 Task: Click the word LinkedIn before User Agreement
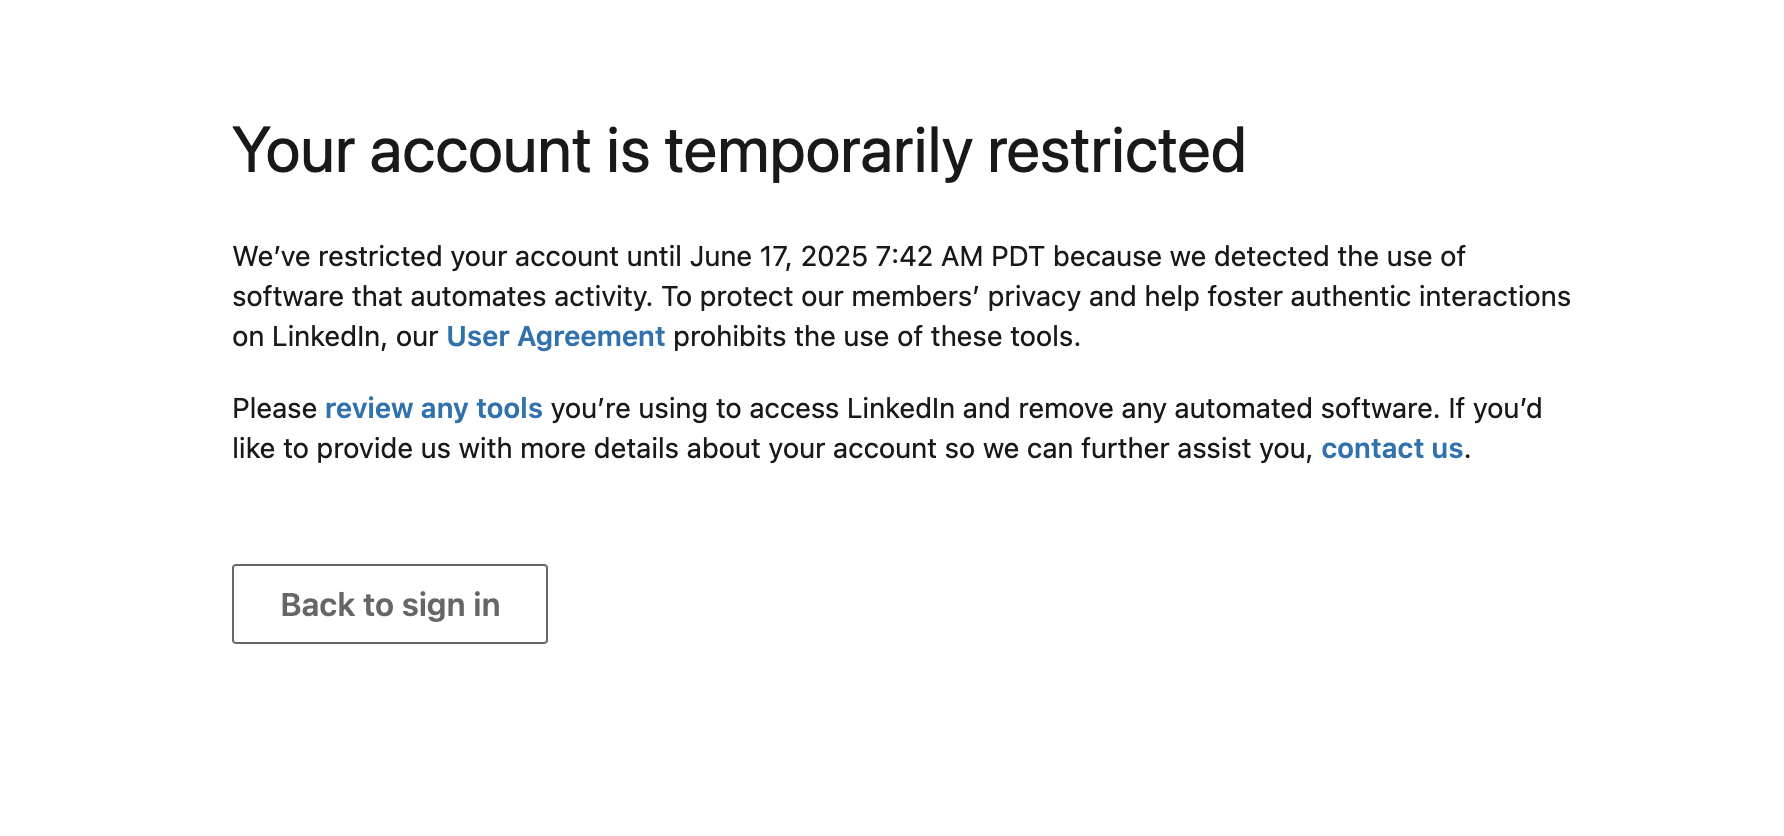pyautogui.click(x=326, y=337)
